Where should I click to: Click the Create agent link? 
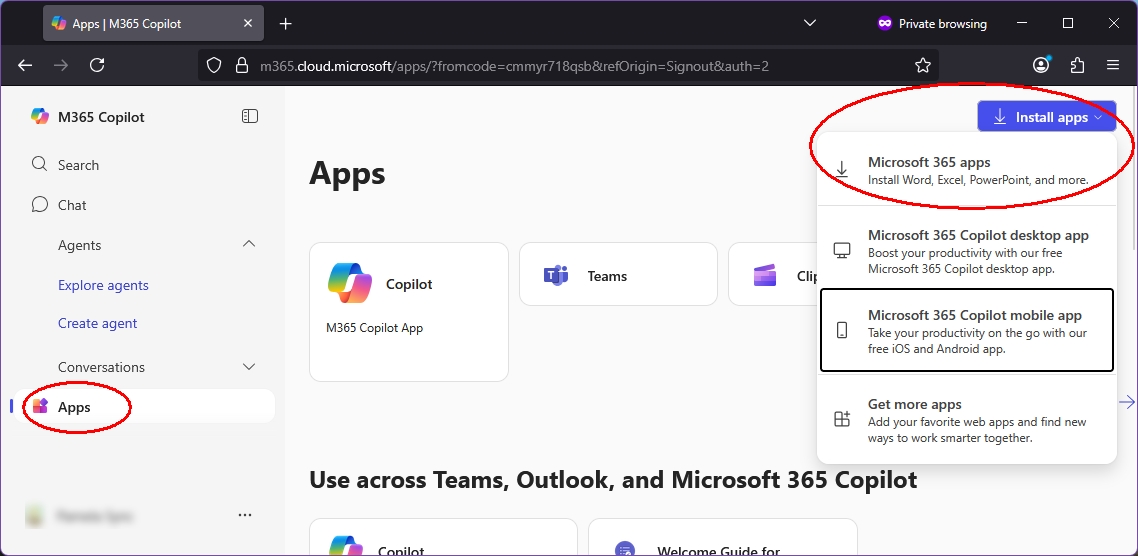tap(98, 323)
